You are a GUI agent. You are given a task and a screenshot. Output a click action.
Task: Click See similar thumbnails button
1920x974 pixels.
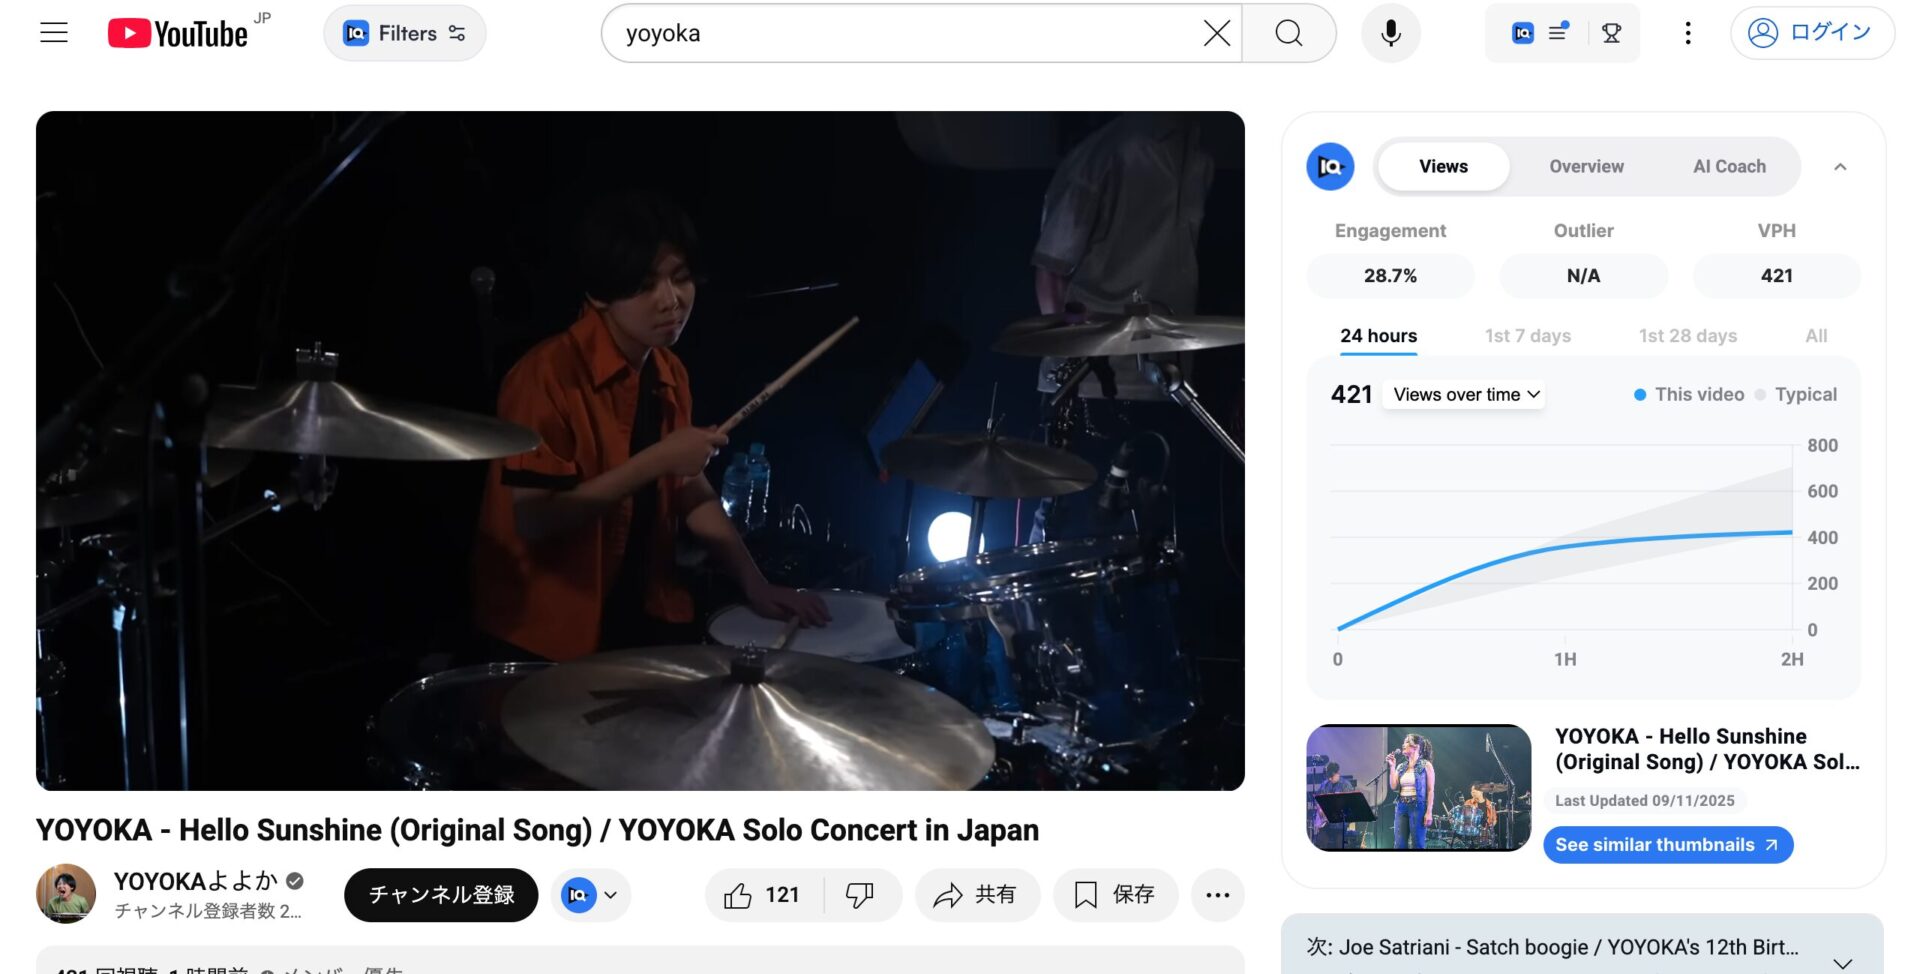(1667, 845)
